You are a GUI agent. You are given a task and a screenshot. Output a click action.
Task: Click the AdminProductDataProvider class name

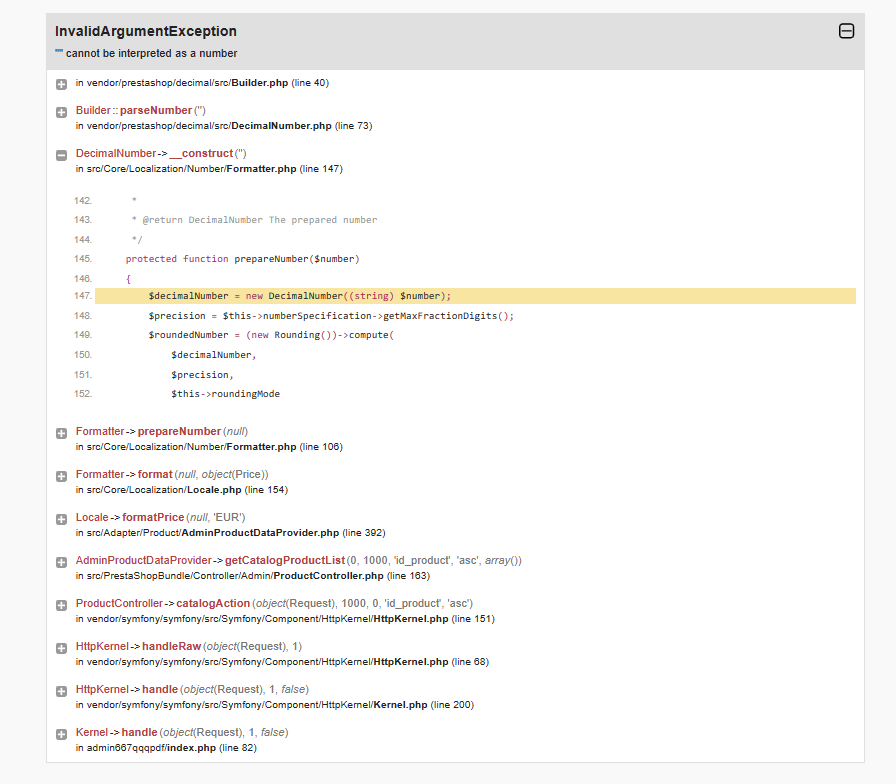143,561
